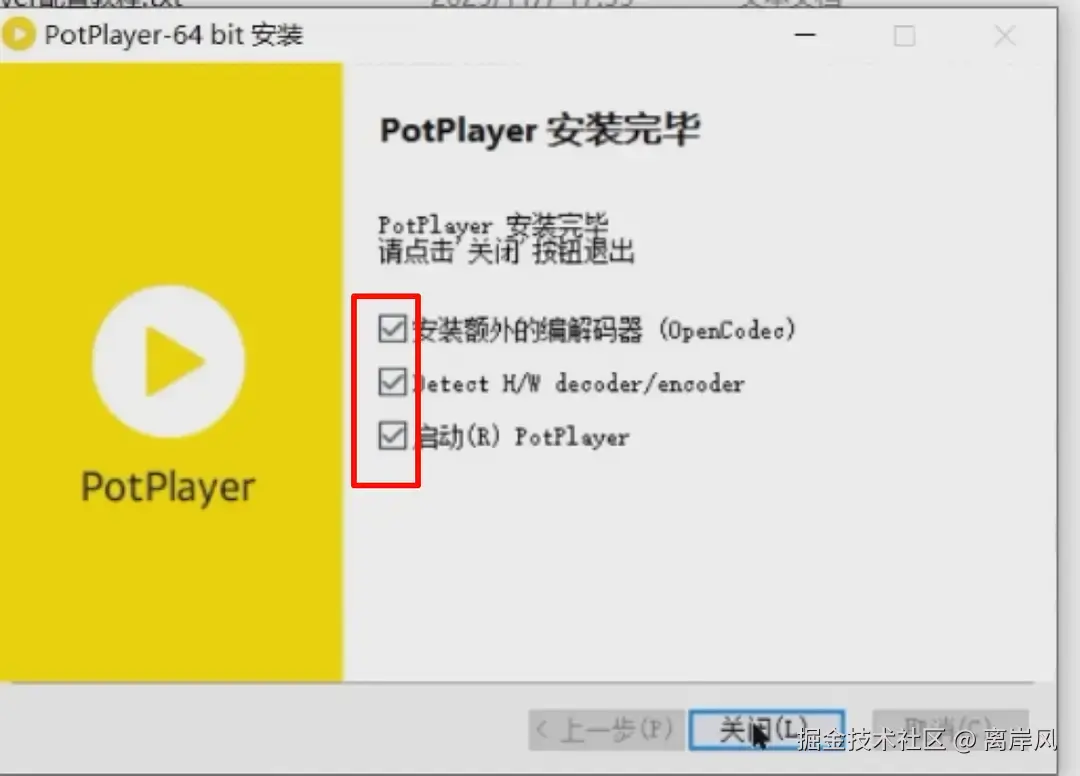The height and width of the screenshot is (776, 1080).
Task: Click the 'PotPlayer 安装完毕' heading text
Action: tap(540, 130)
